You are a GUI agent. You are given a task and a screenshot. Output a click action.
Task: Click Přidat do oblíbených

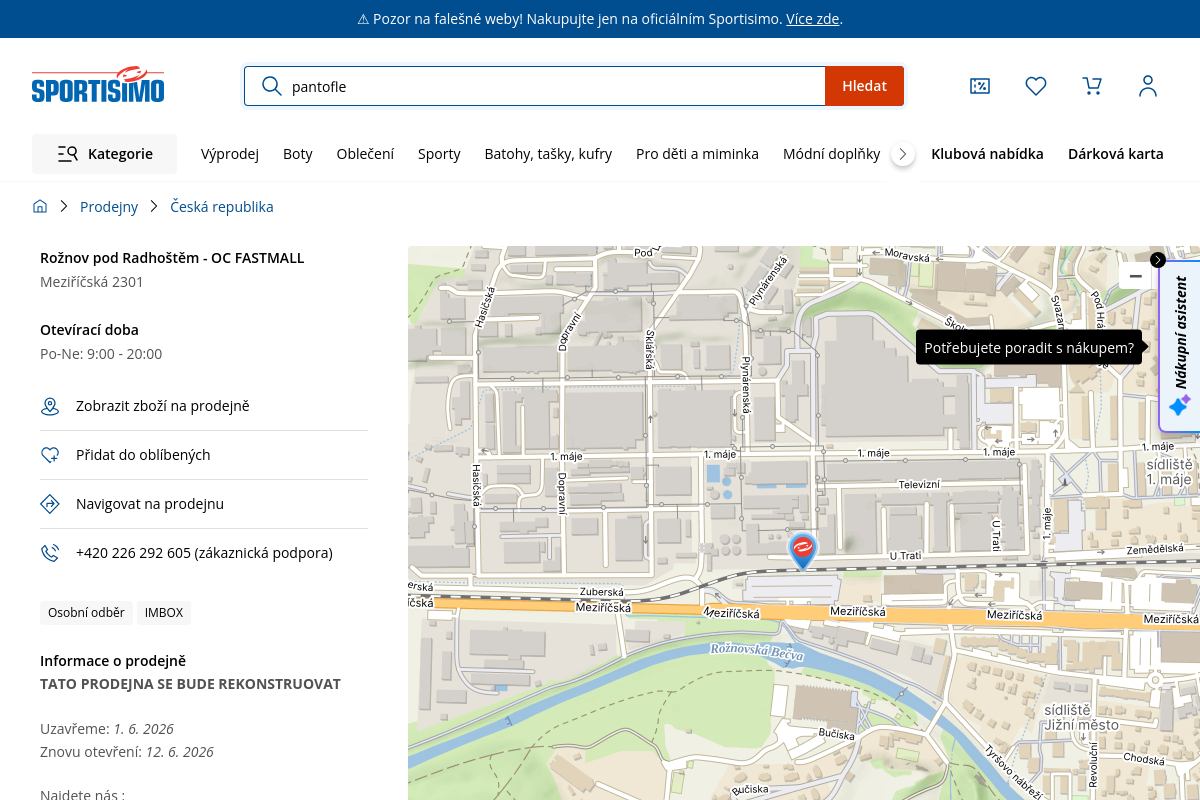(x=143, y=455)
